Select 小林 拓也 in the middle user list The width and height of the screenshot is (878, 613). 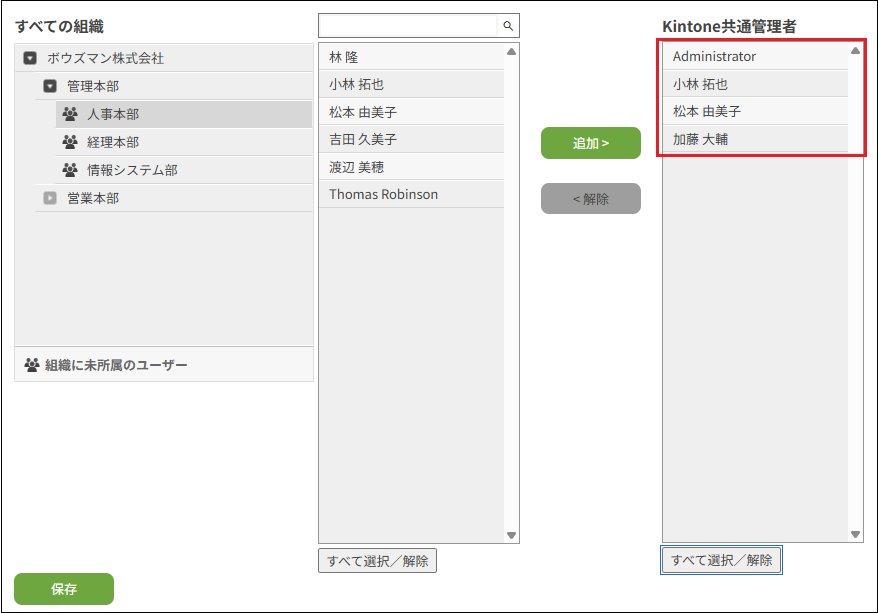[412, 84]
